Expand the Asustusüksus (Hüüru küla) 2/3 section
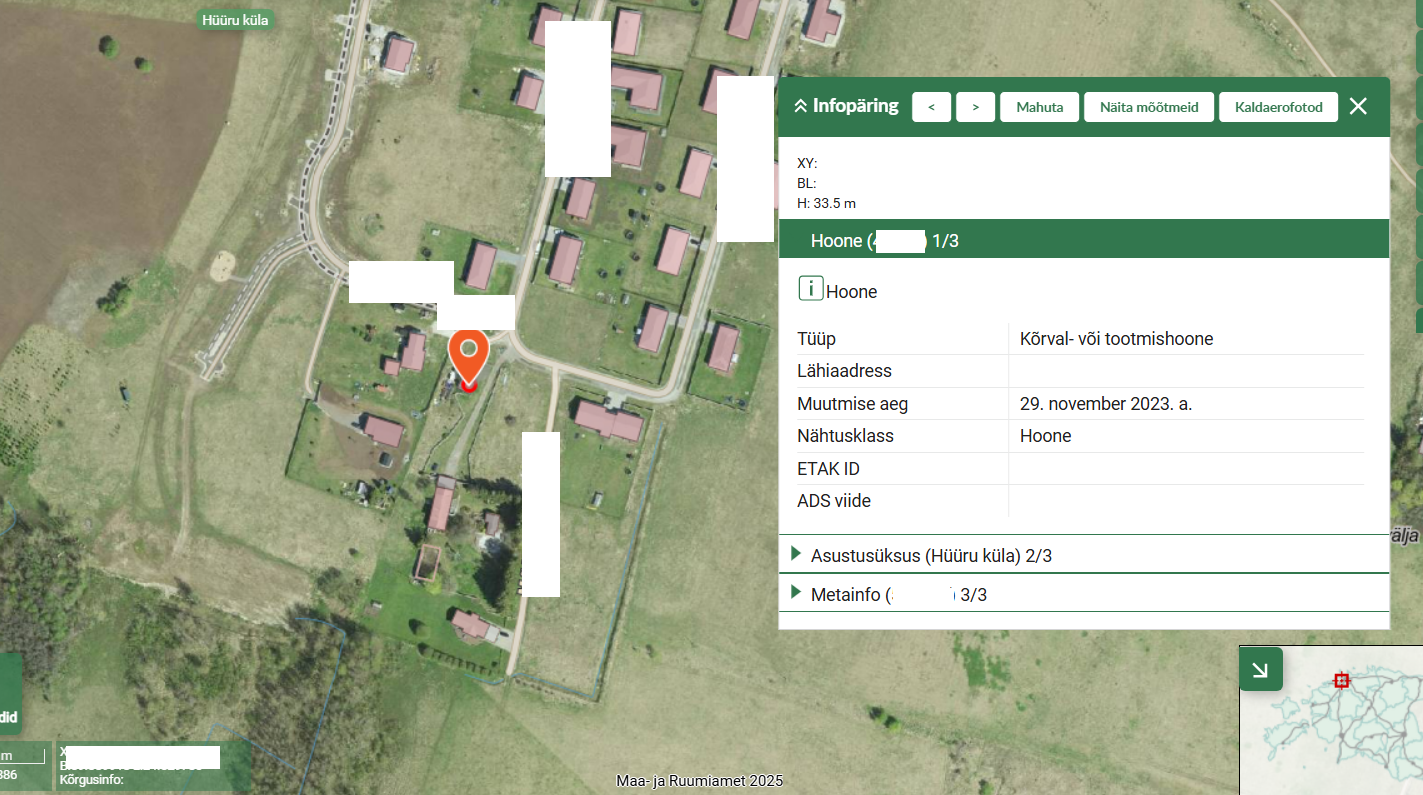1423x795 pixels. pos(797,554)
